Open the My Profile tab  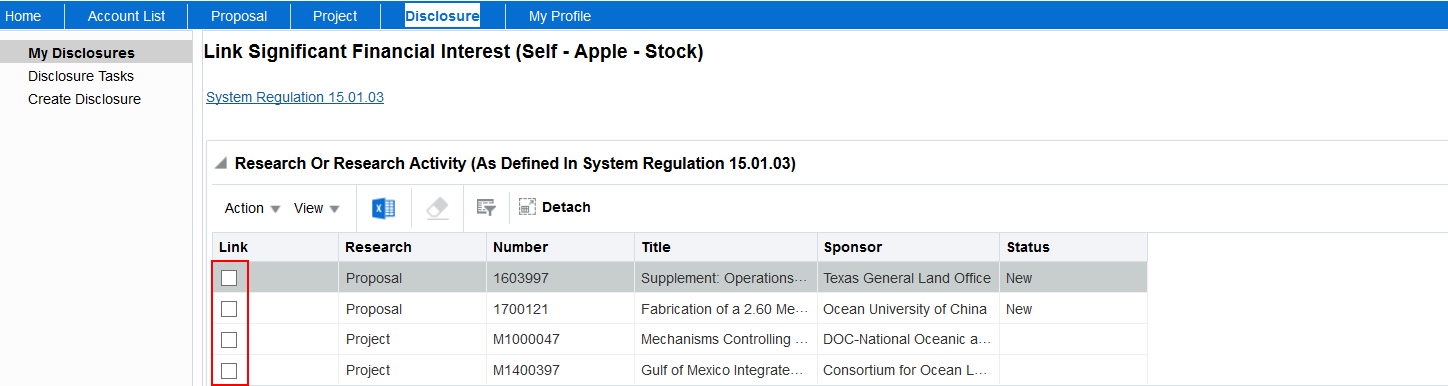(560, 16)
